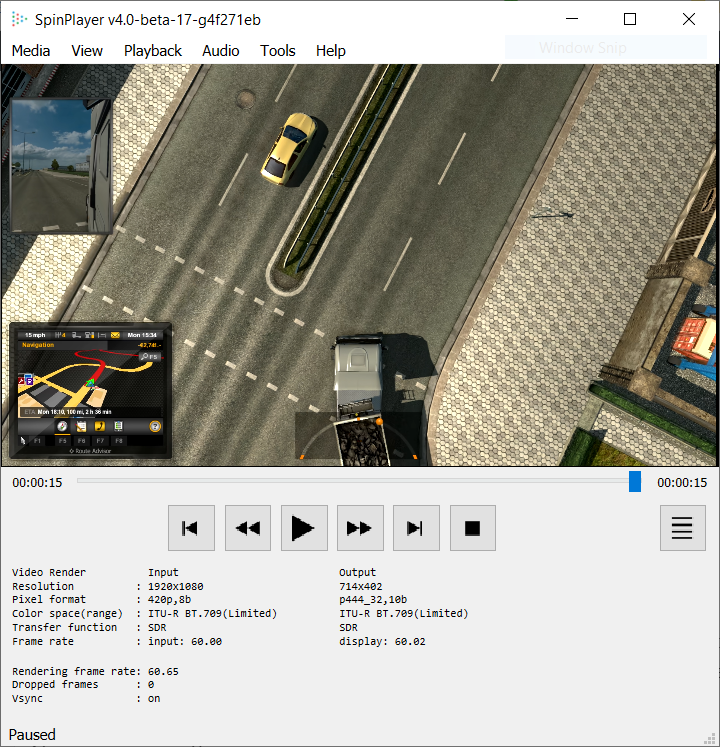Open the Help menu
The height and width of the screenshot is (747, 720).
point(331,50)
